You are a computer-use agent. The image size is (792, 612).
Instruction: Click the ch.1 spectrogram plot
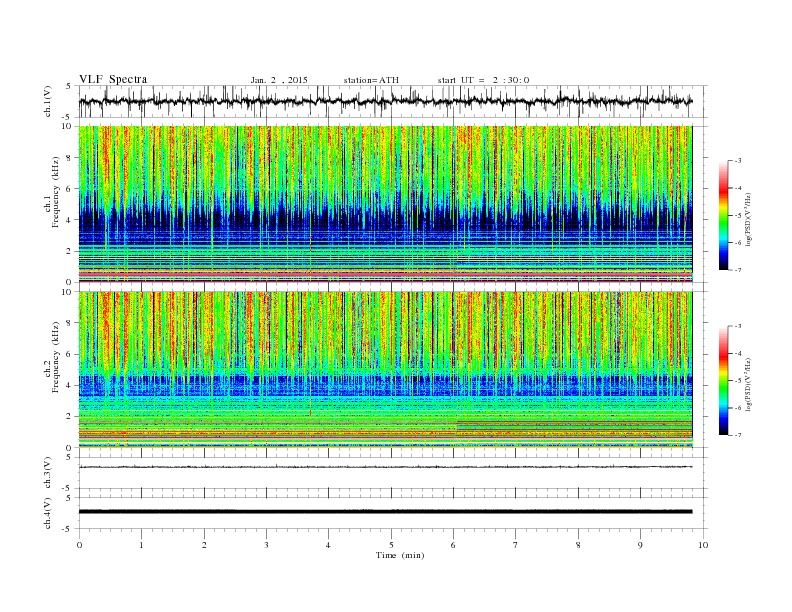385,204
